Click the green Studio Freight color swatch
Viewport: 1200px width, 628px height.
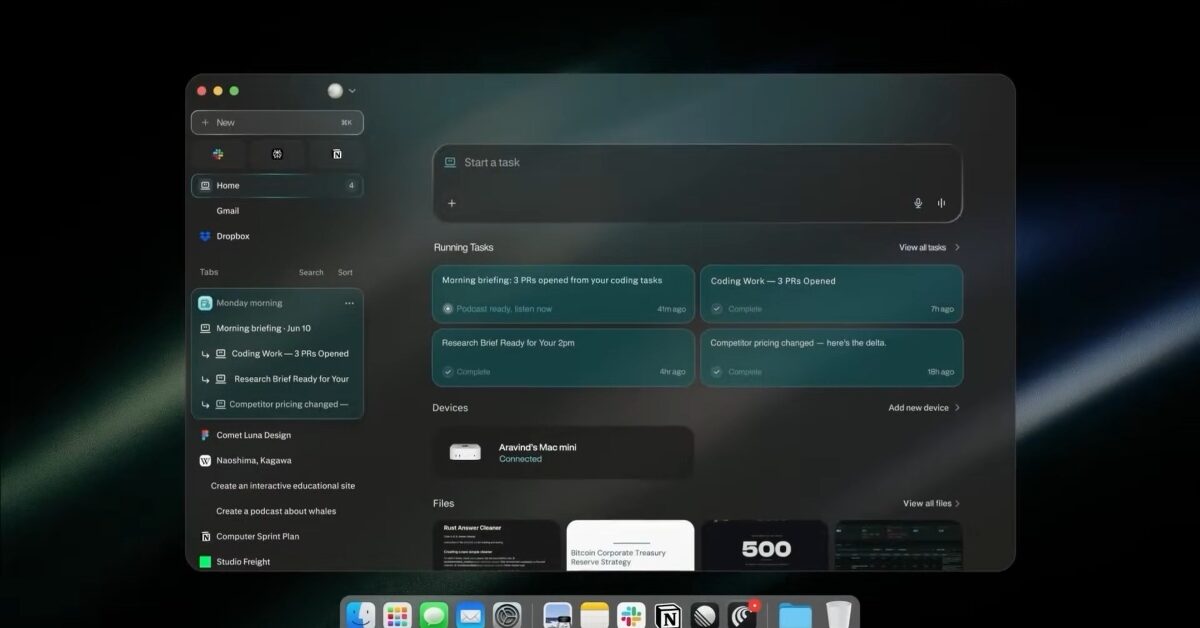click(205, 561)
